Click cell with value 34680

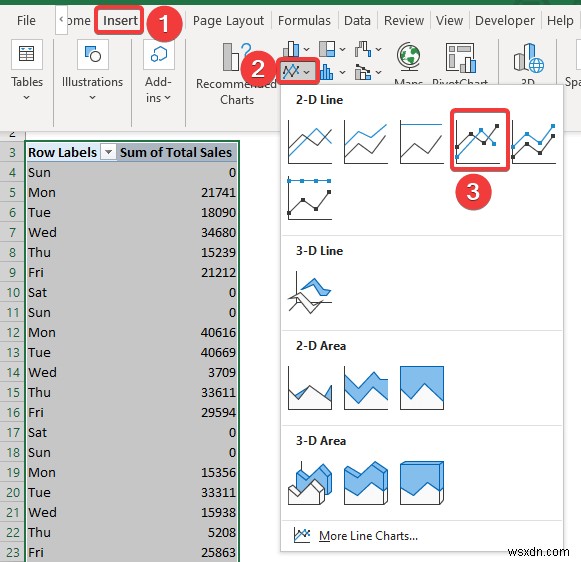[x=177, y=233]
